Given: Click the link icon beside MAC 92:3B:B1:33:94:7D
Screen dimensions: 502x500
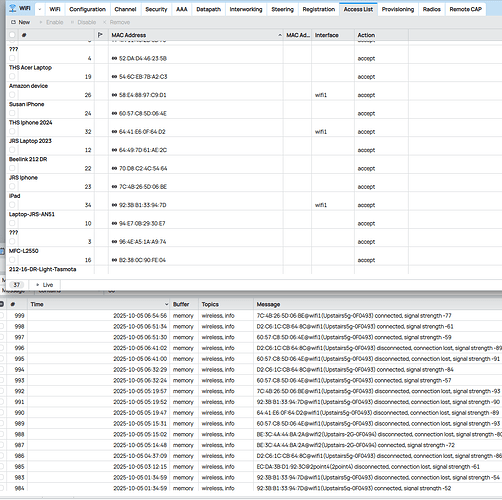Looking at the screenshot, I should (x=114, y=205).
